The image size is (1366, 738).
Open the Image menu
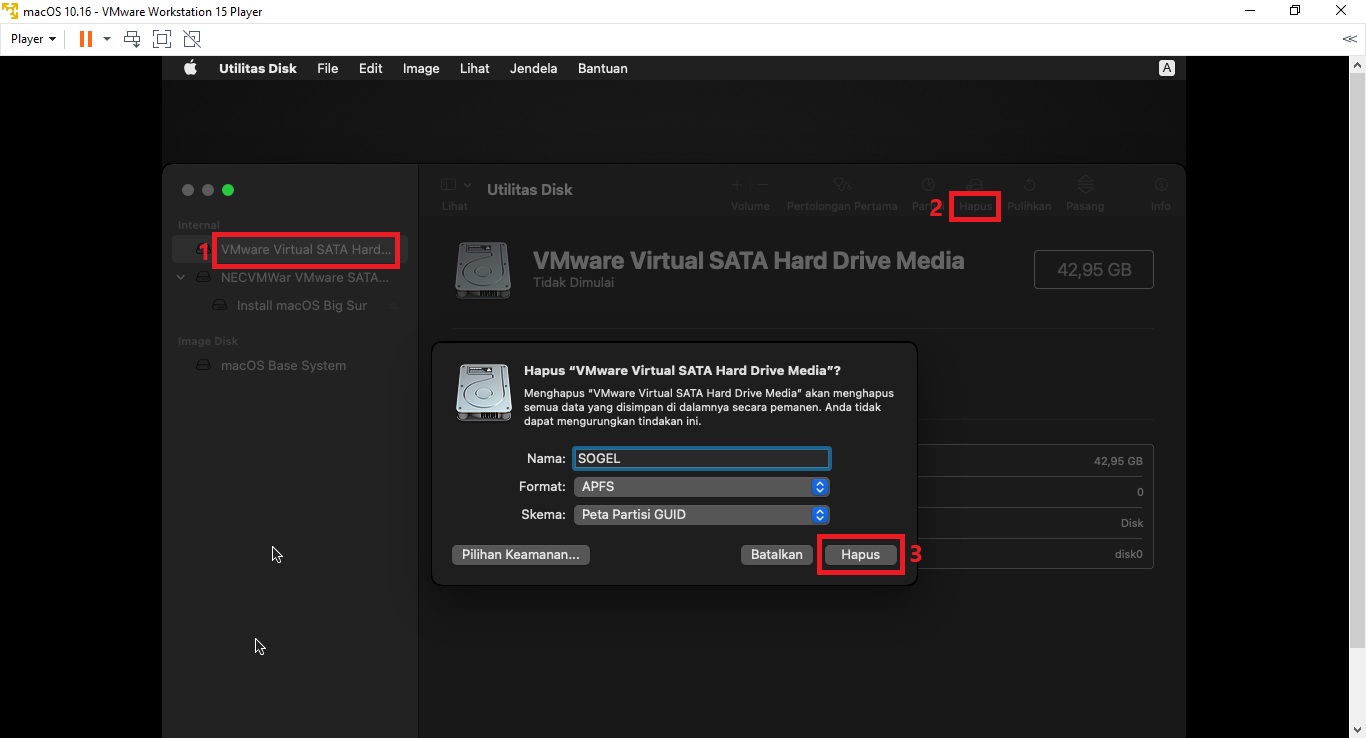(421, 68)
